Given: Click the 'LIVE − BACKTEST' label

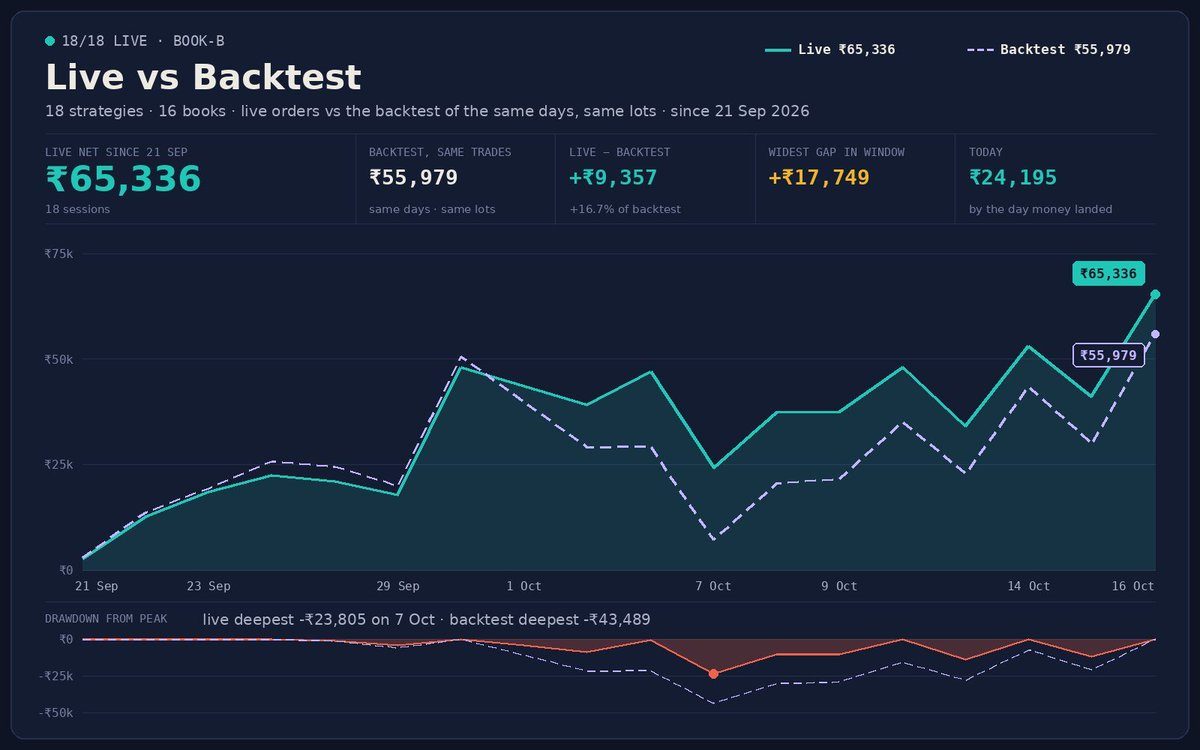Looking at the screenshot, I should (x=619, y=152).
